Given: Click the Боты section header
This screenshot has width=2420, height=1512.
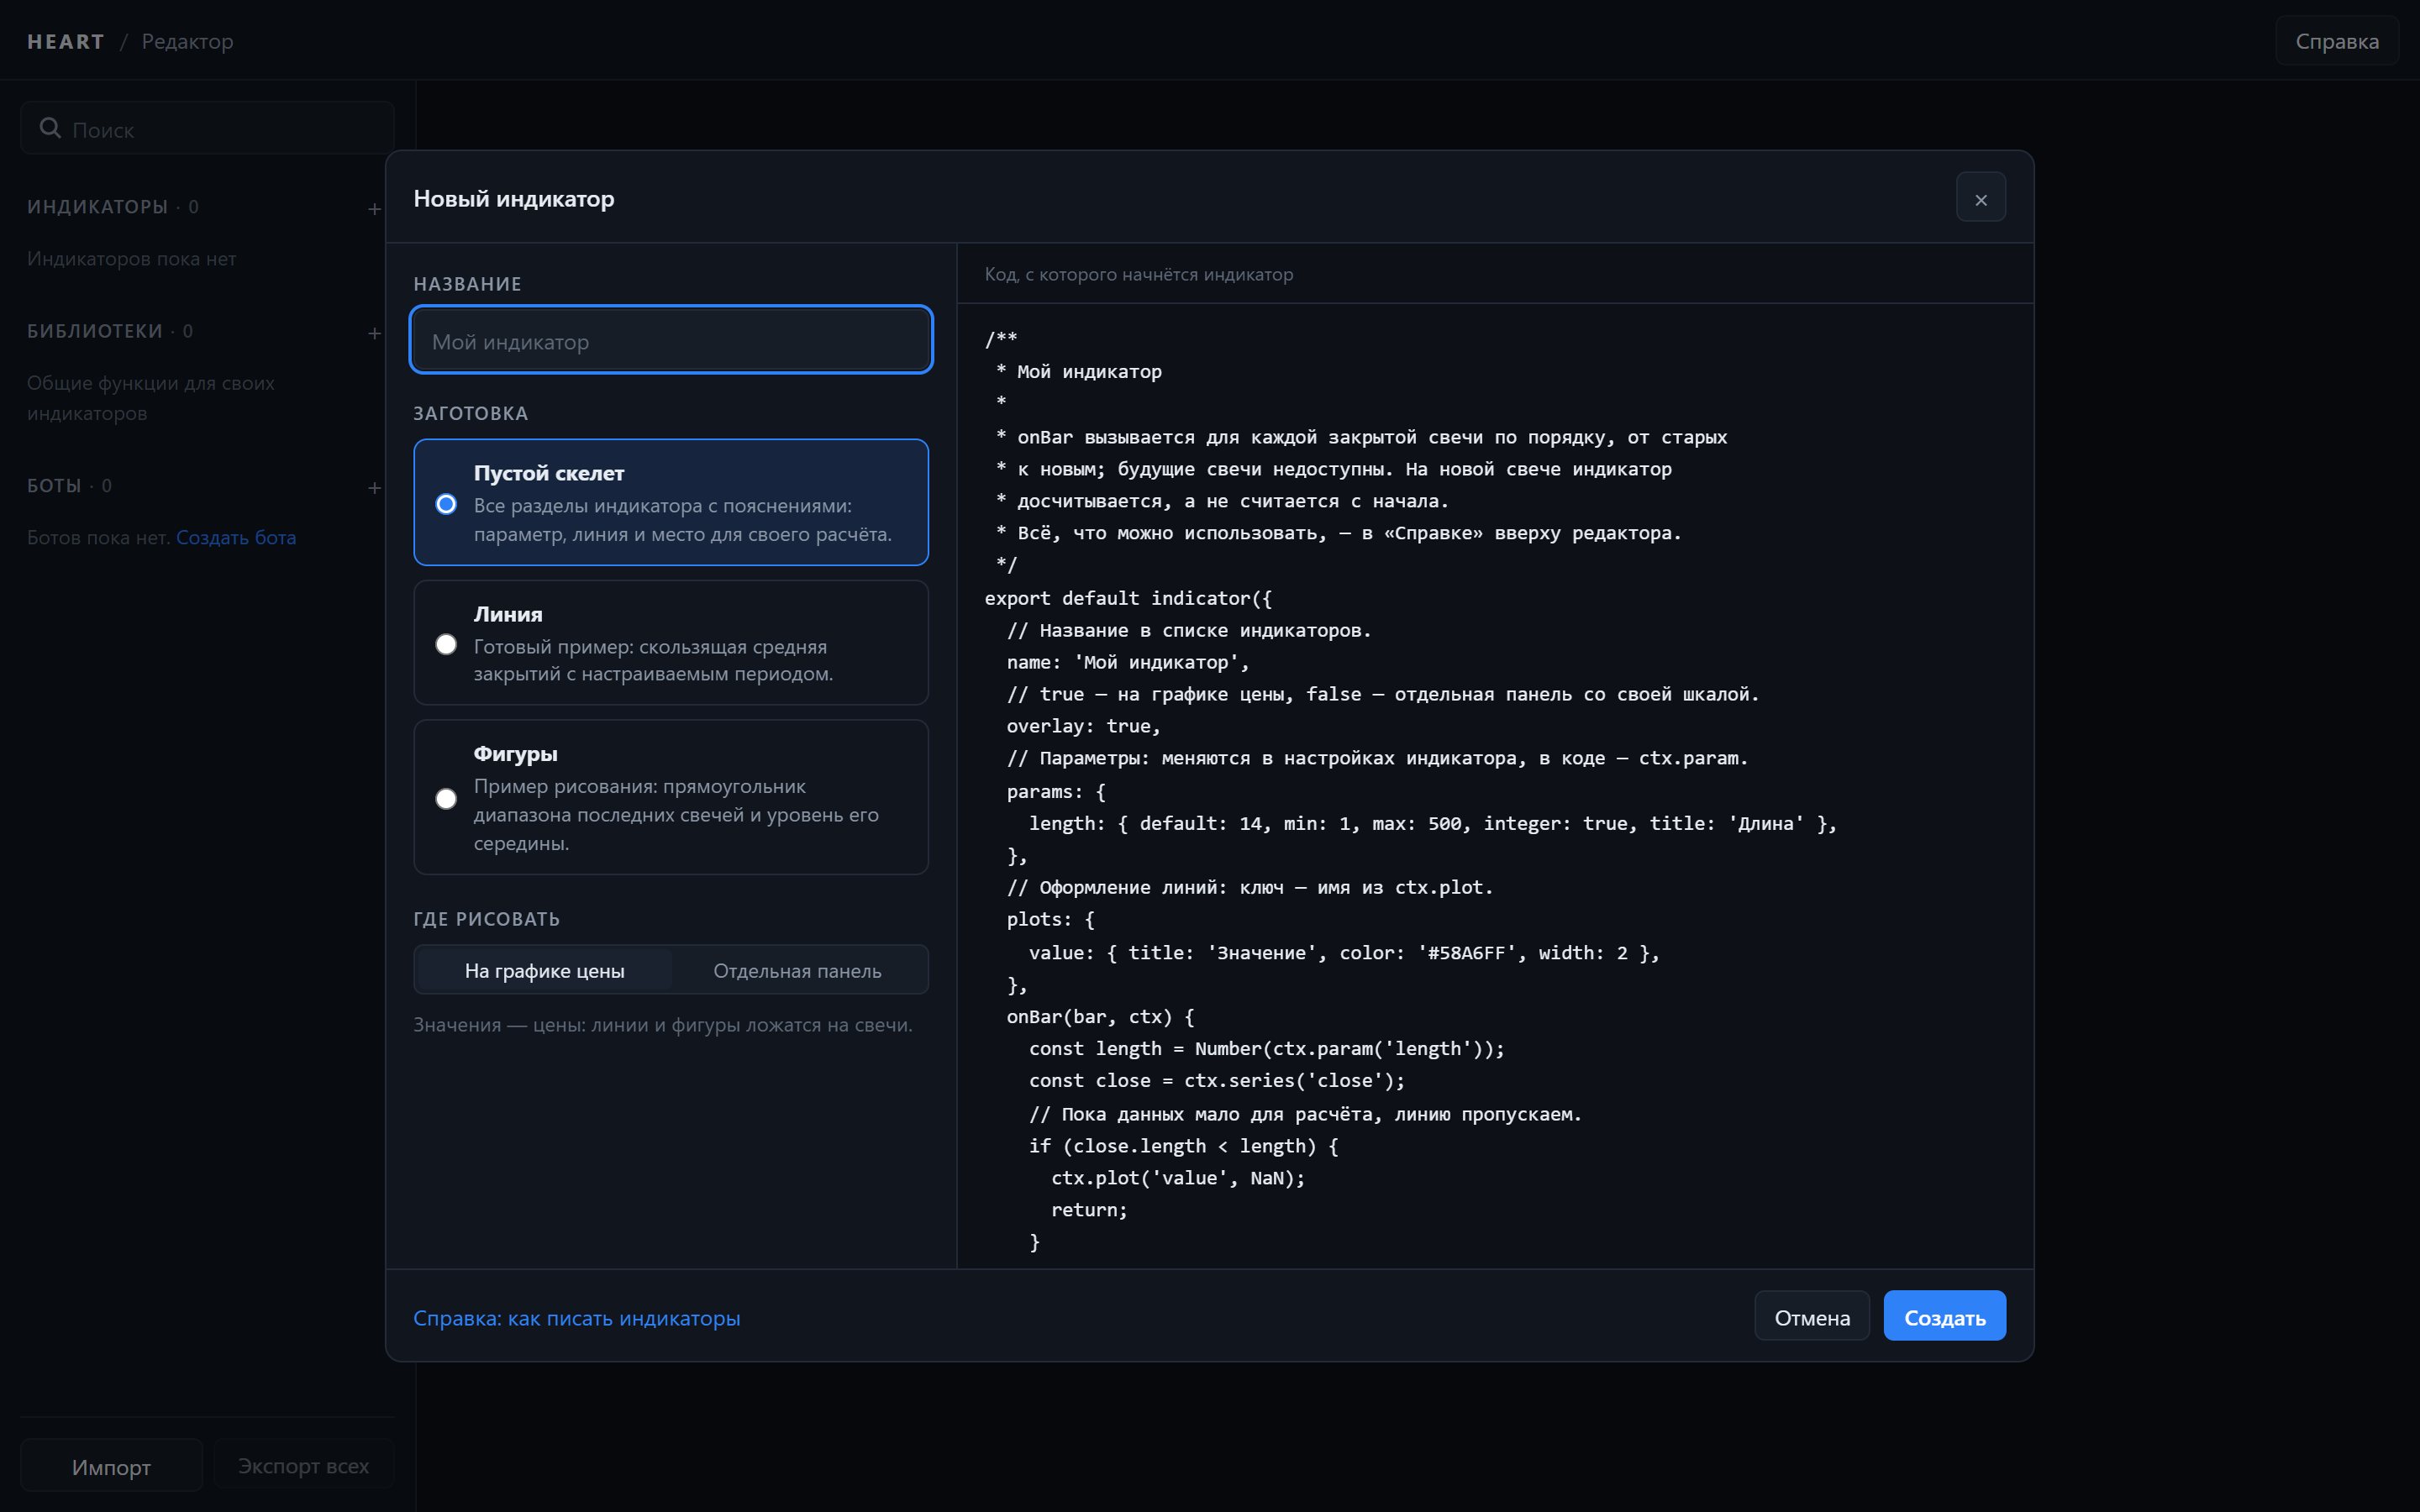Looking at the screenshot, I should pos(54,486).
